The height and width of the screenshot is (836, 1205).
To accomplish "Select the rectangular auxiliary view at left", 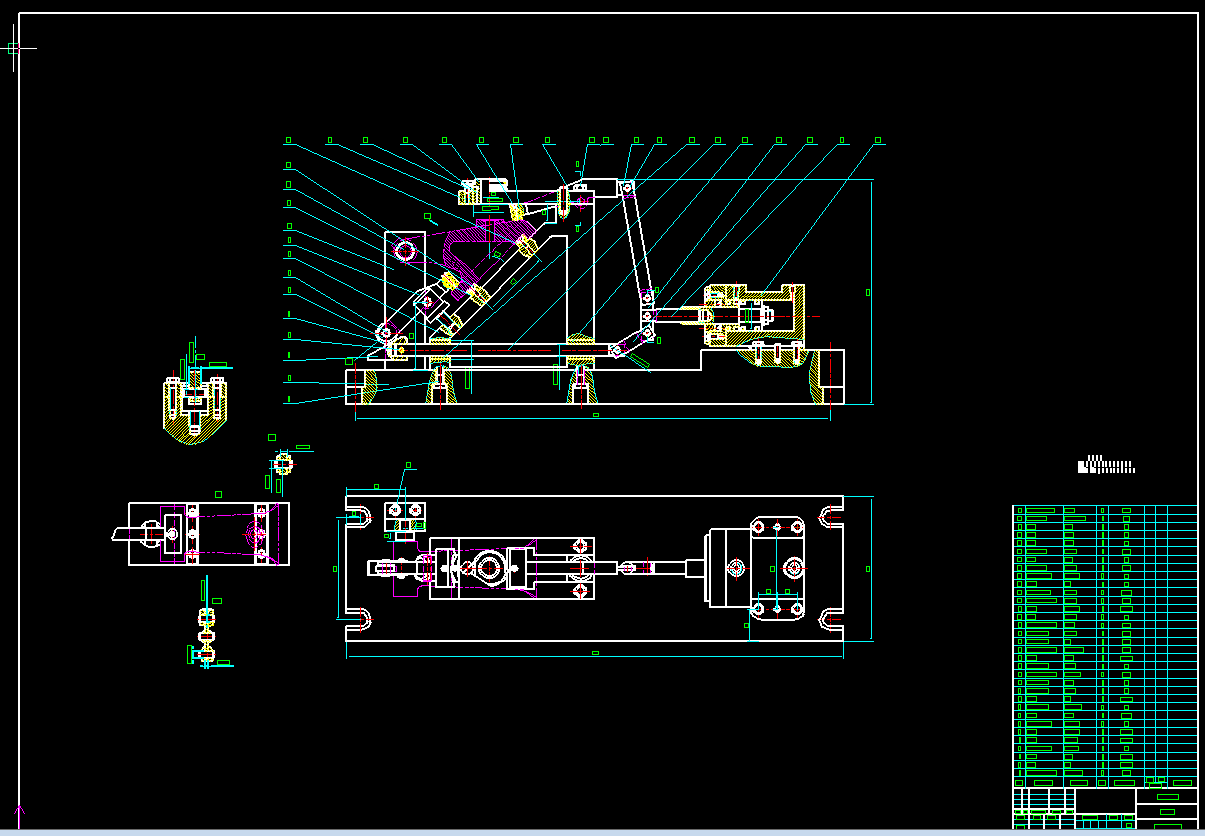I will [208, 534].
